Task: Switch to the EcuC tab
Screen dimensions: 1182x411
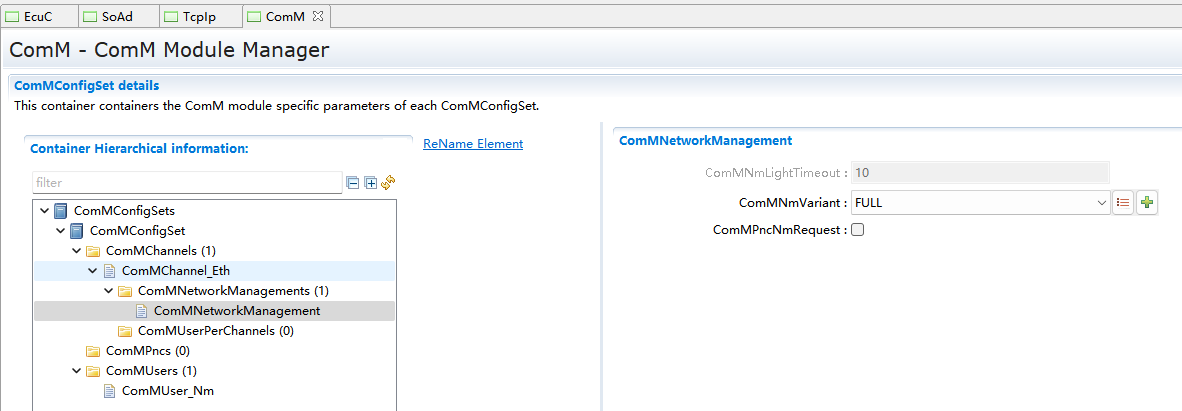Action: coord(37,17)
